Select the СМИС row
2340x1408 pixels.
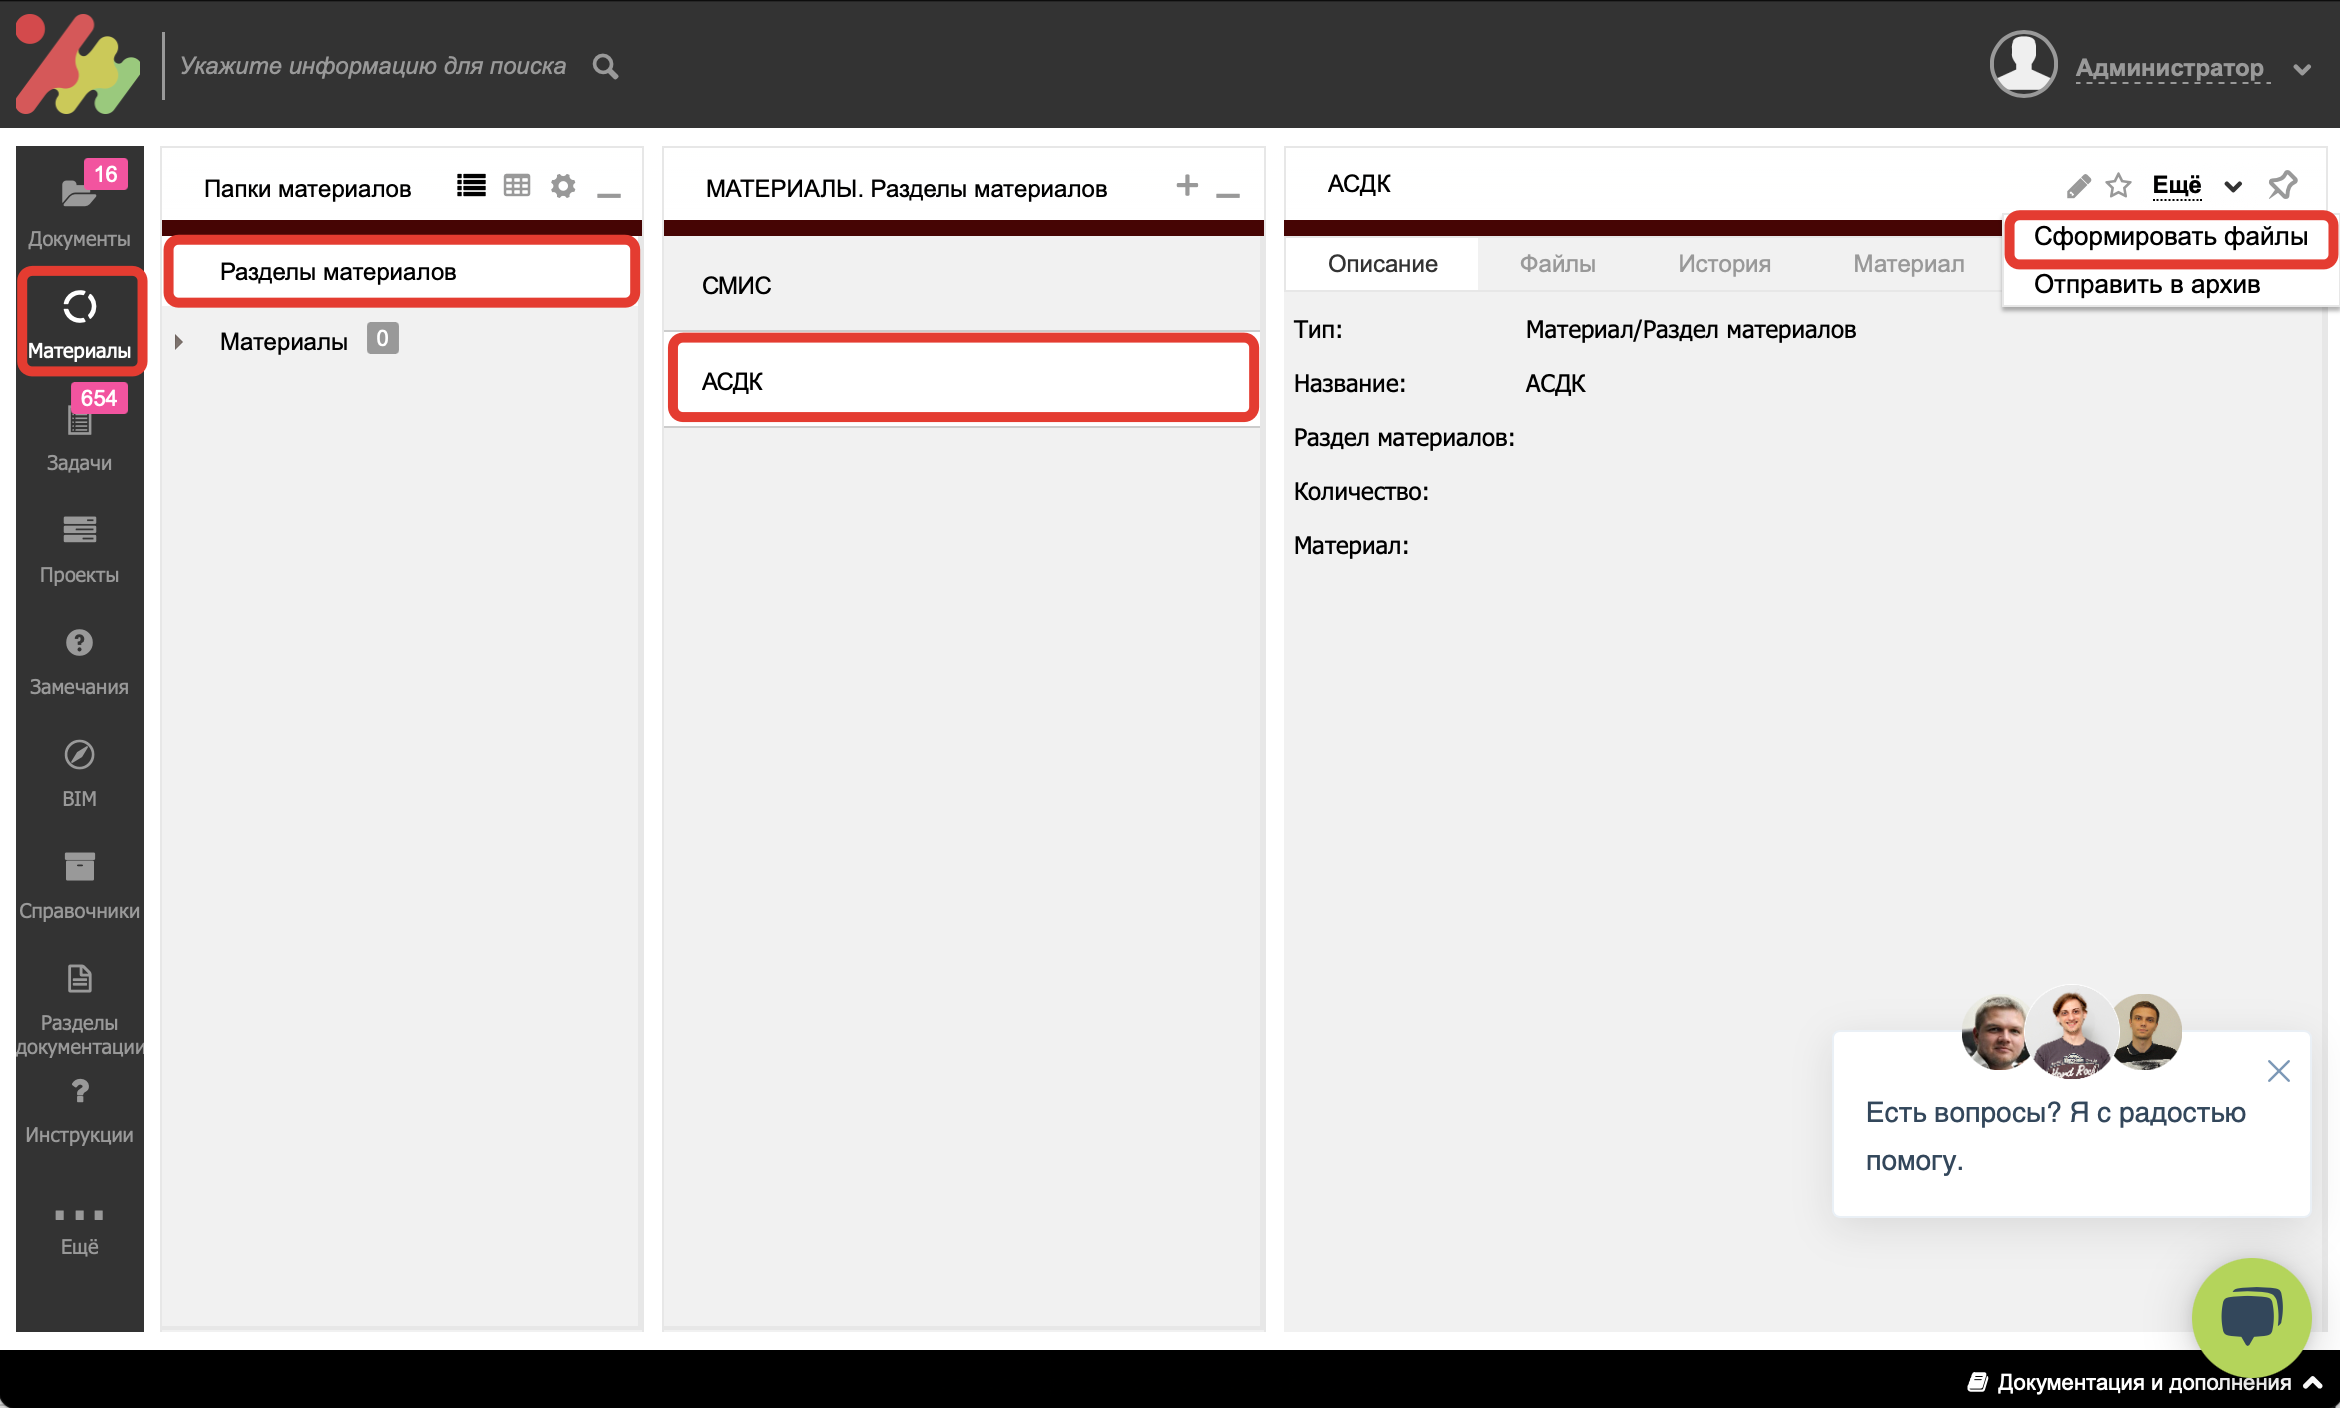point(962,285)
